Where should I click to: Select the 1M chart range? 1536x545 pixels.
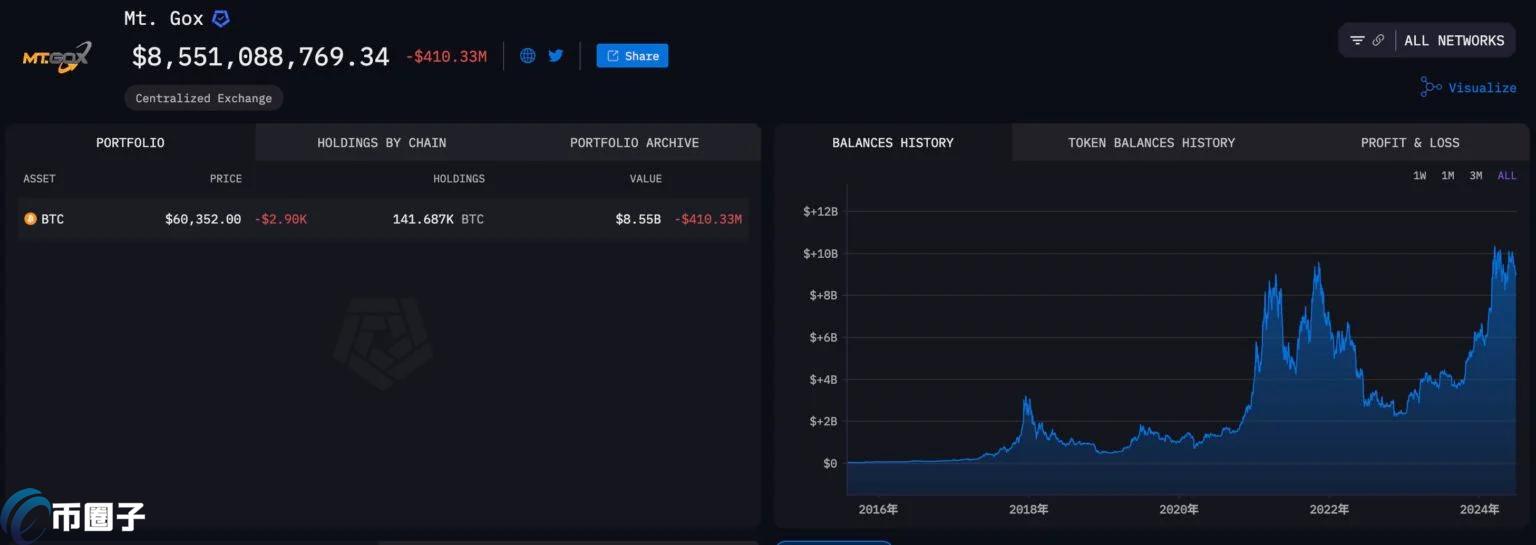coord(1447,175)
